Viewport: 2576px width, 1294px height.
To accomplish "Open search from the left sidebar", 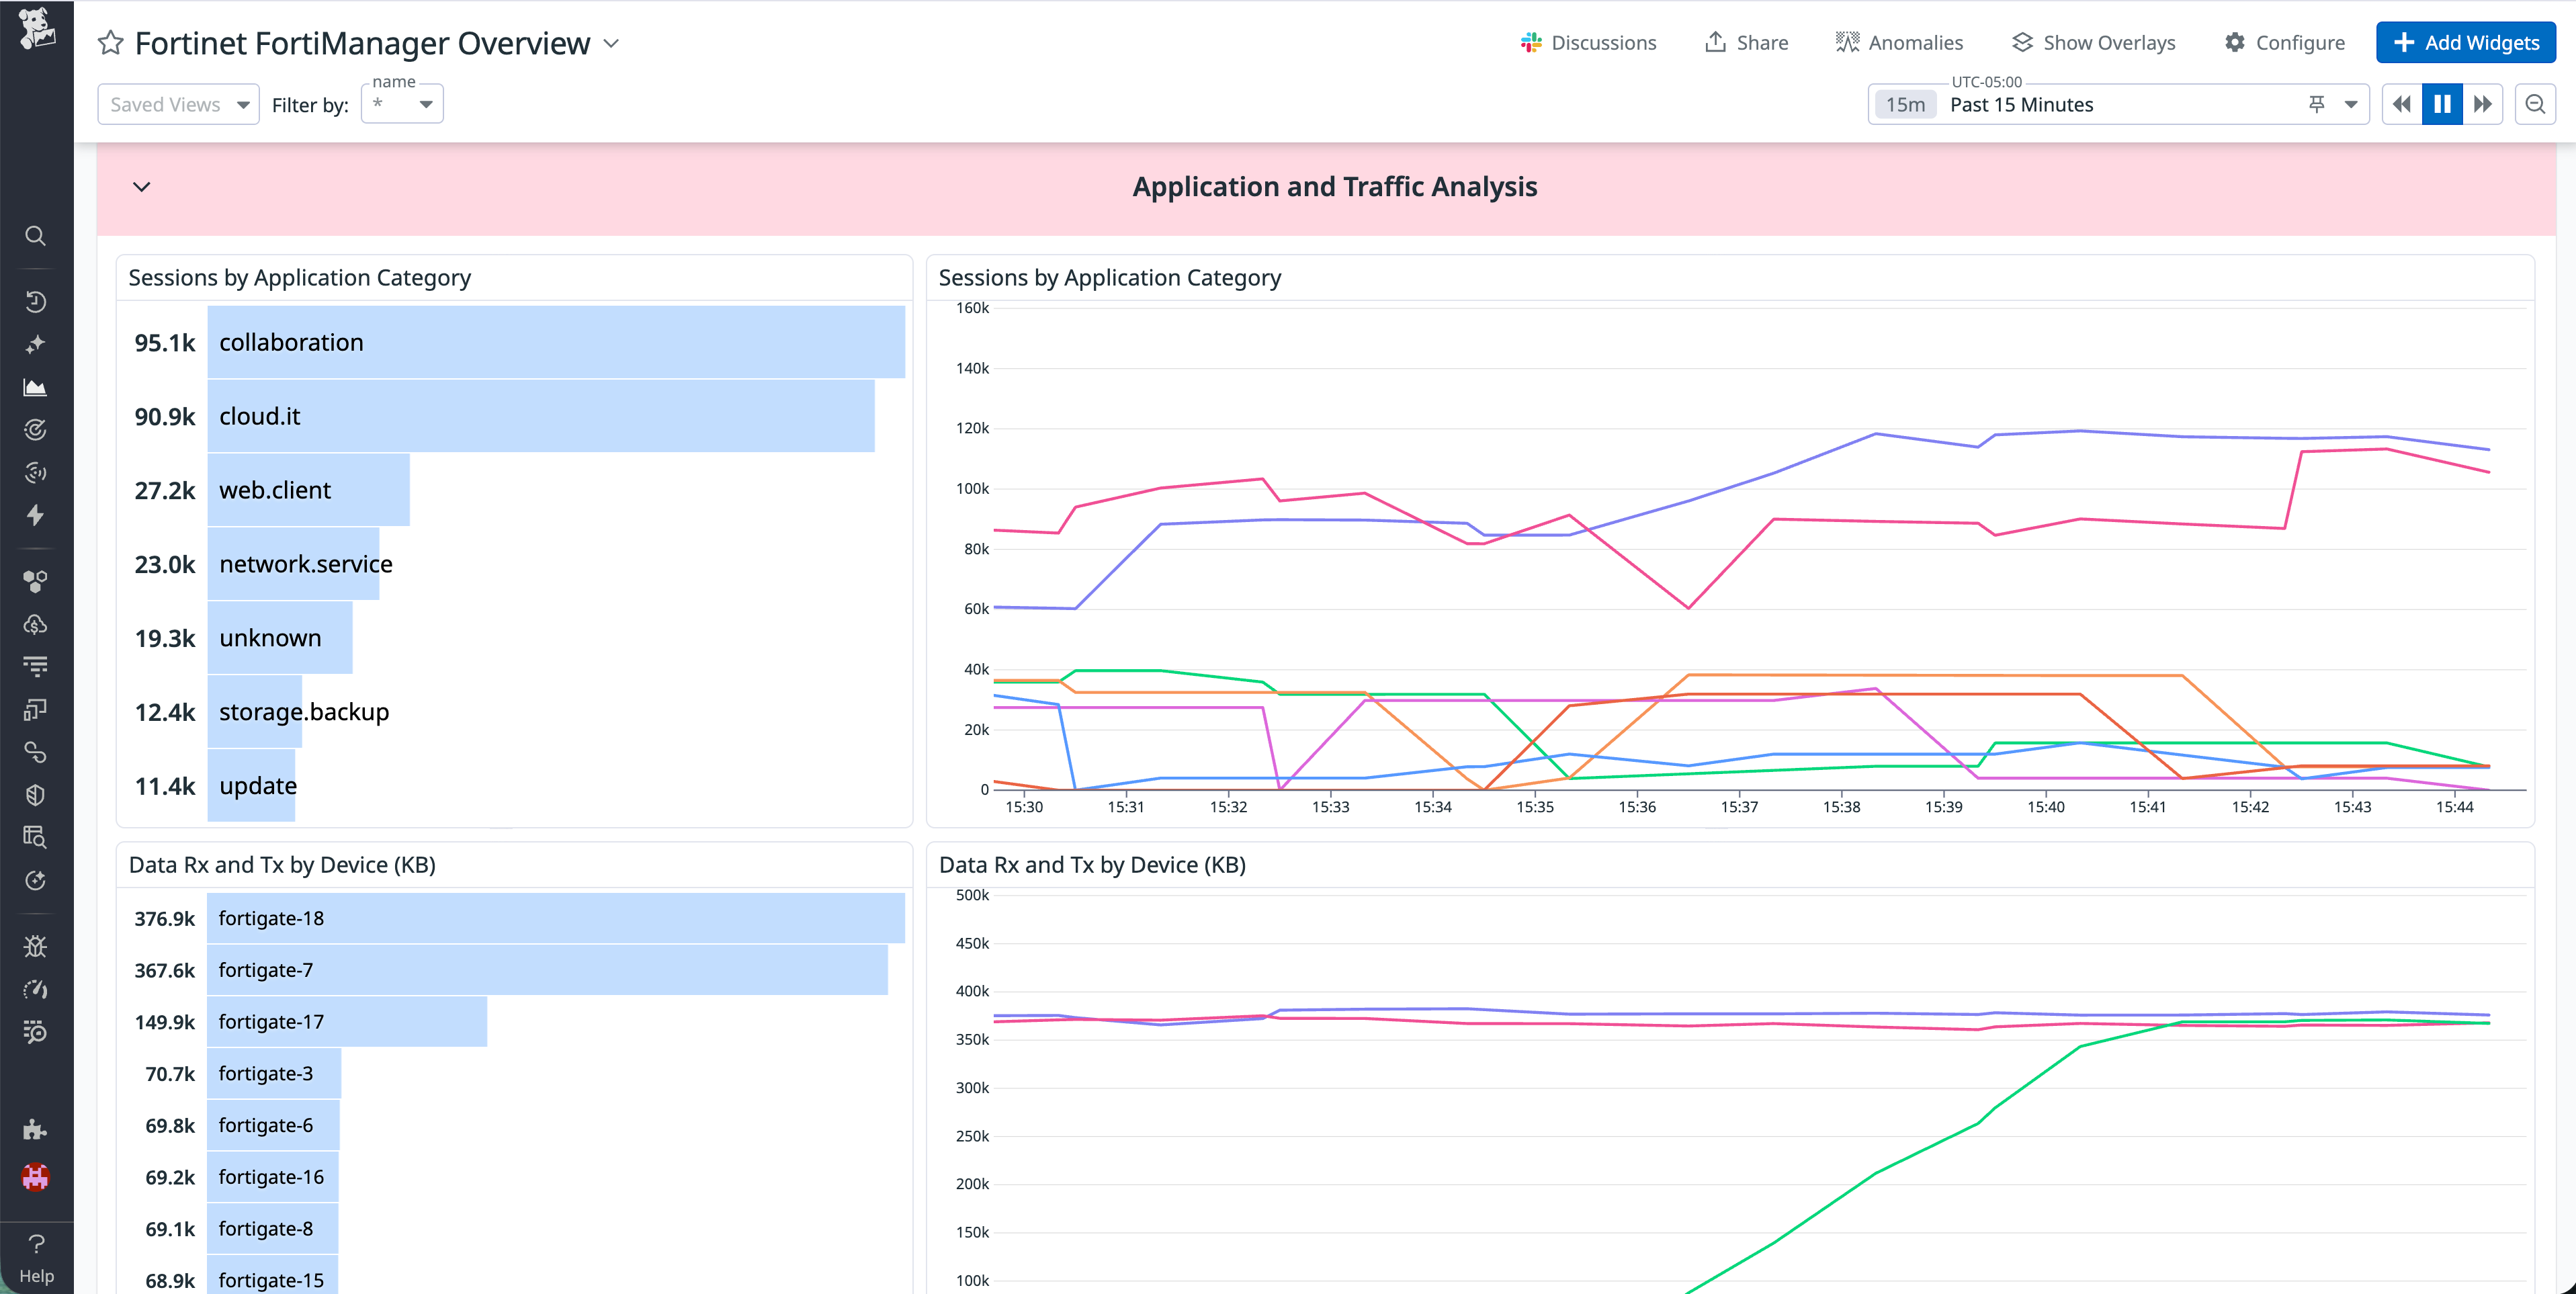I will coord(36,236).
